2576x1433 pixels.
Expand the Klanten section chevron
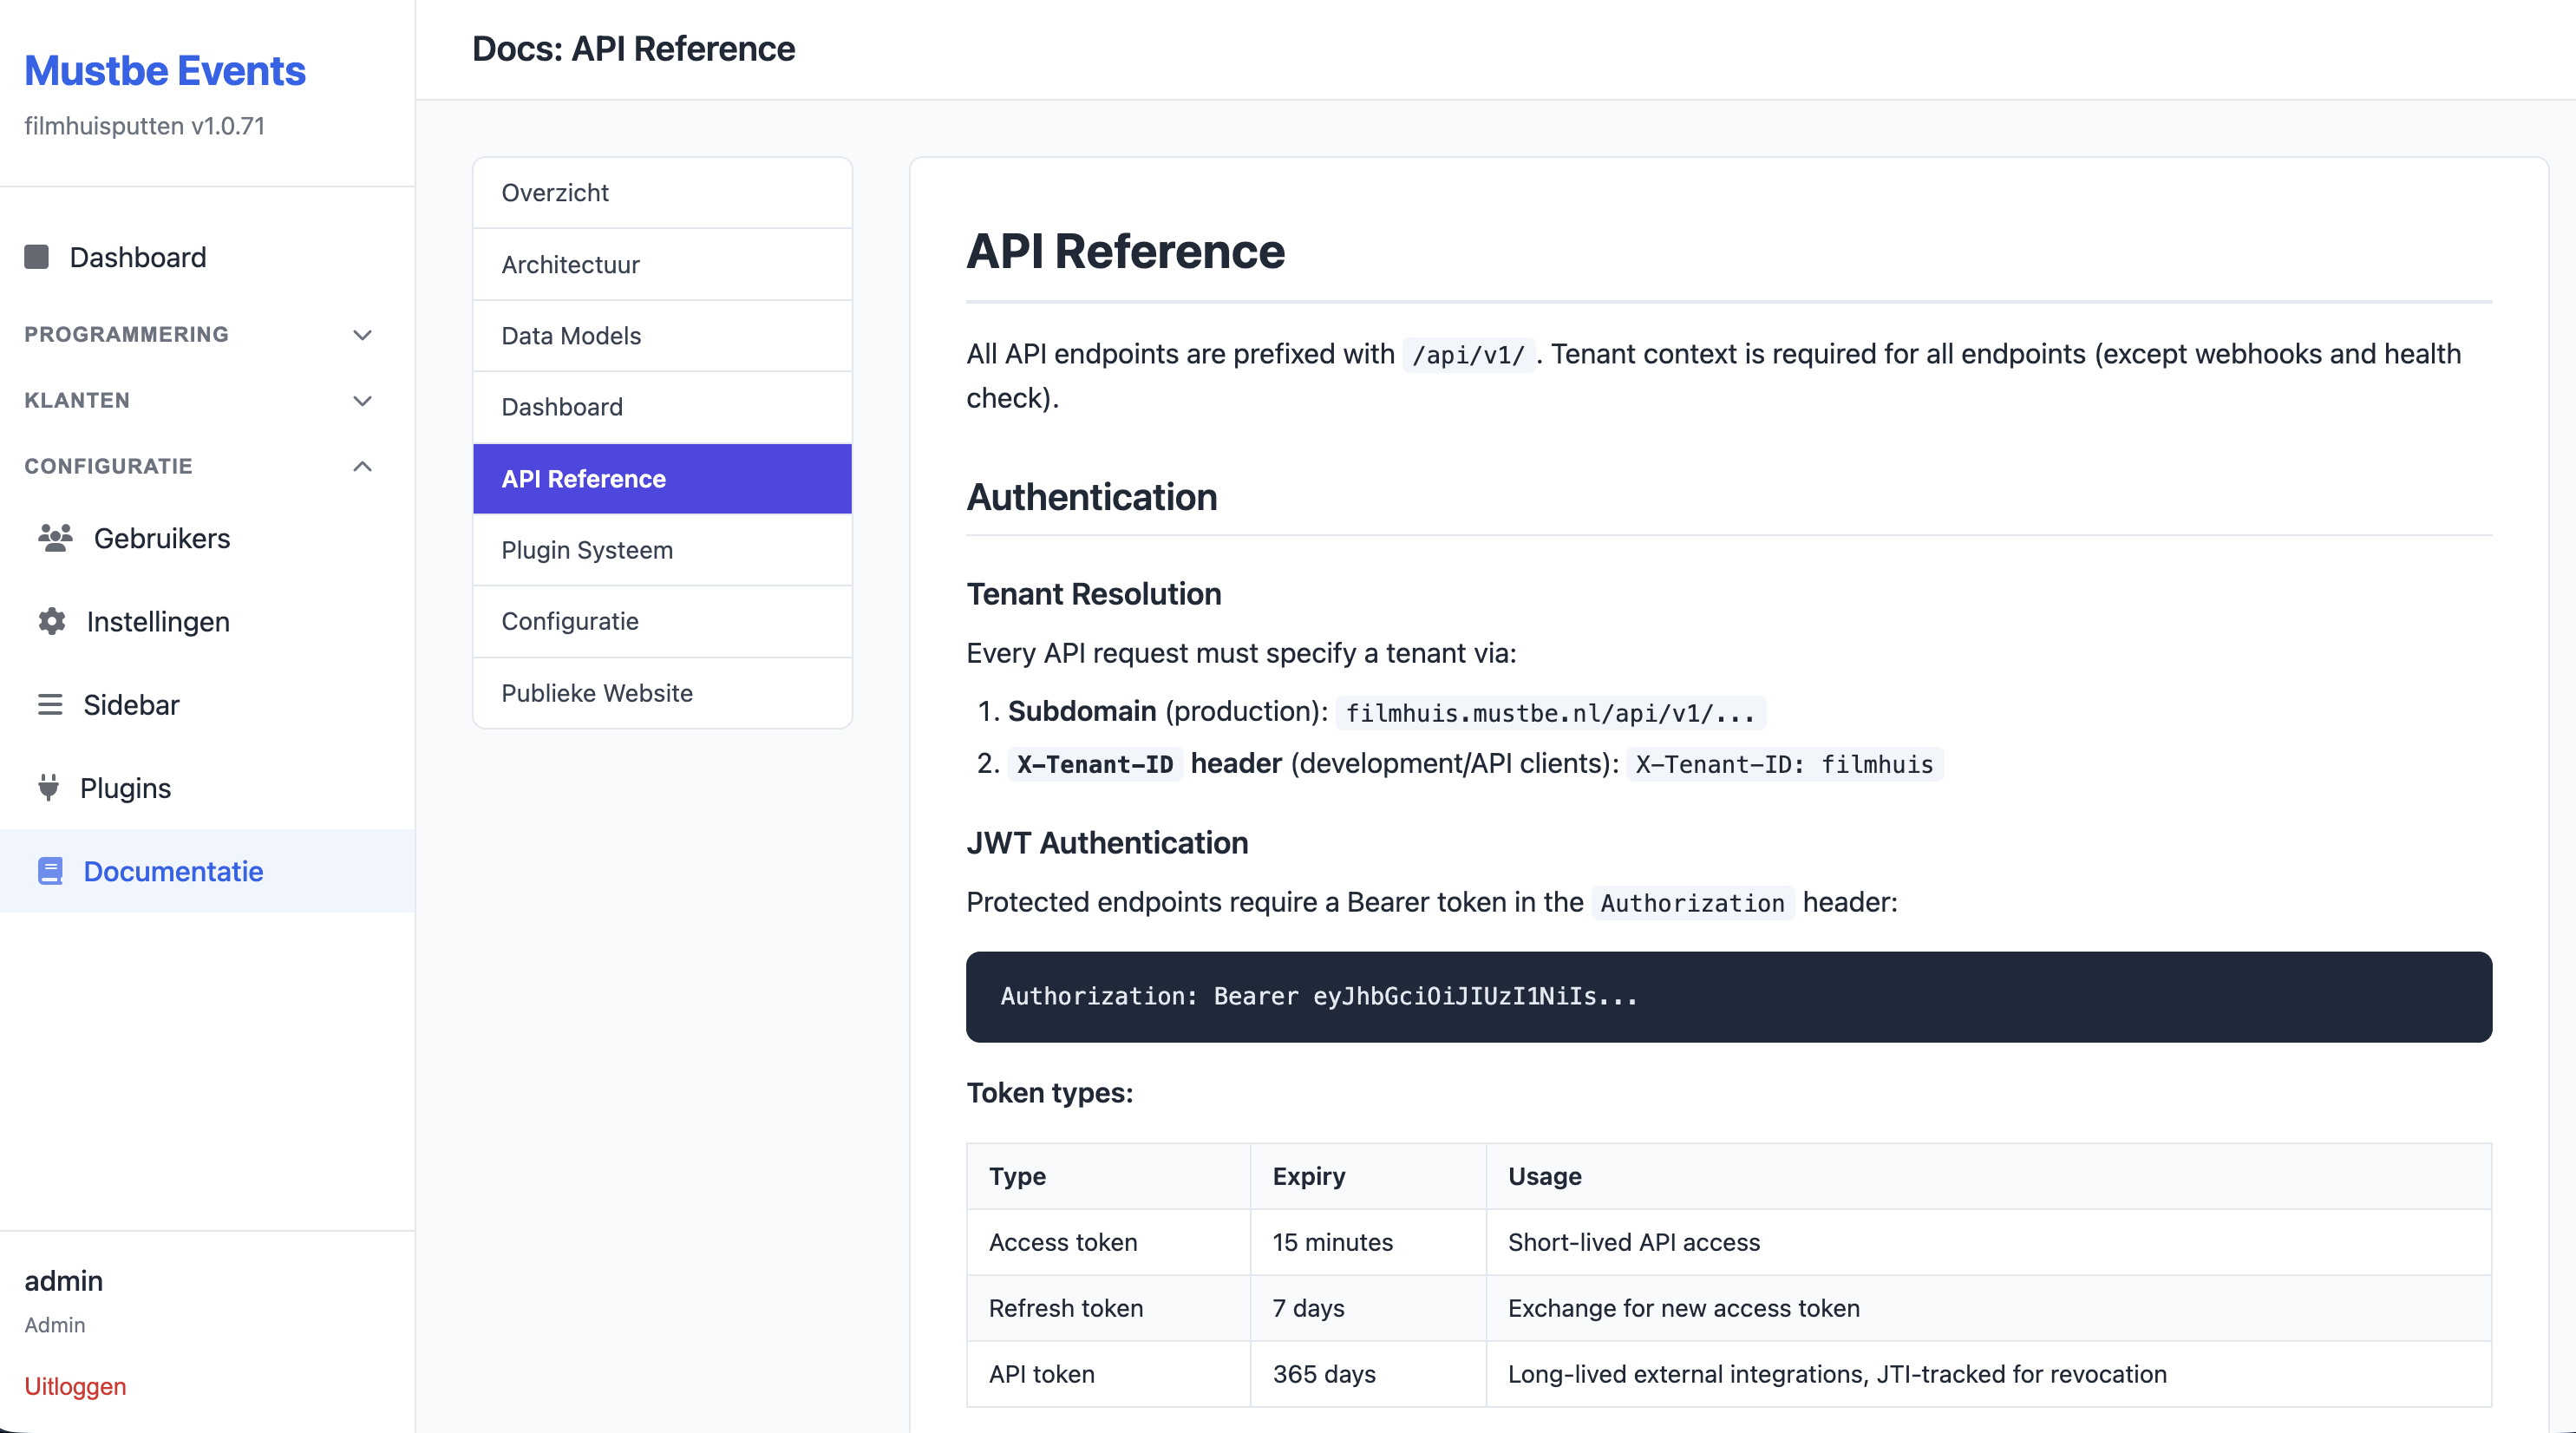pos(363,400)
